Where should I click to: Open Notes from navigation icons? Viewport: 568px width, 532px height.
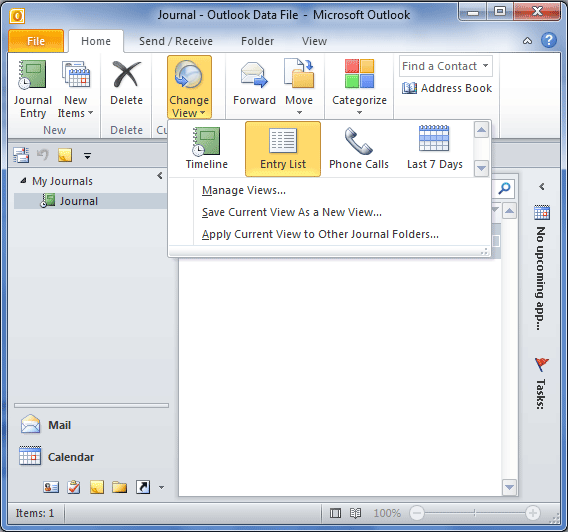(97, 487)
